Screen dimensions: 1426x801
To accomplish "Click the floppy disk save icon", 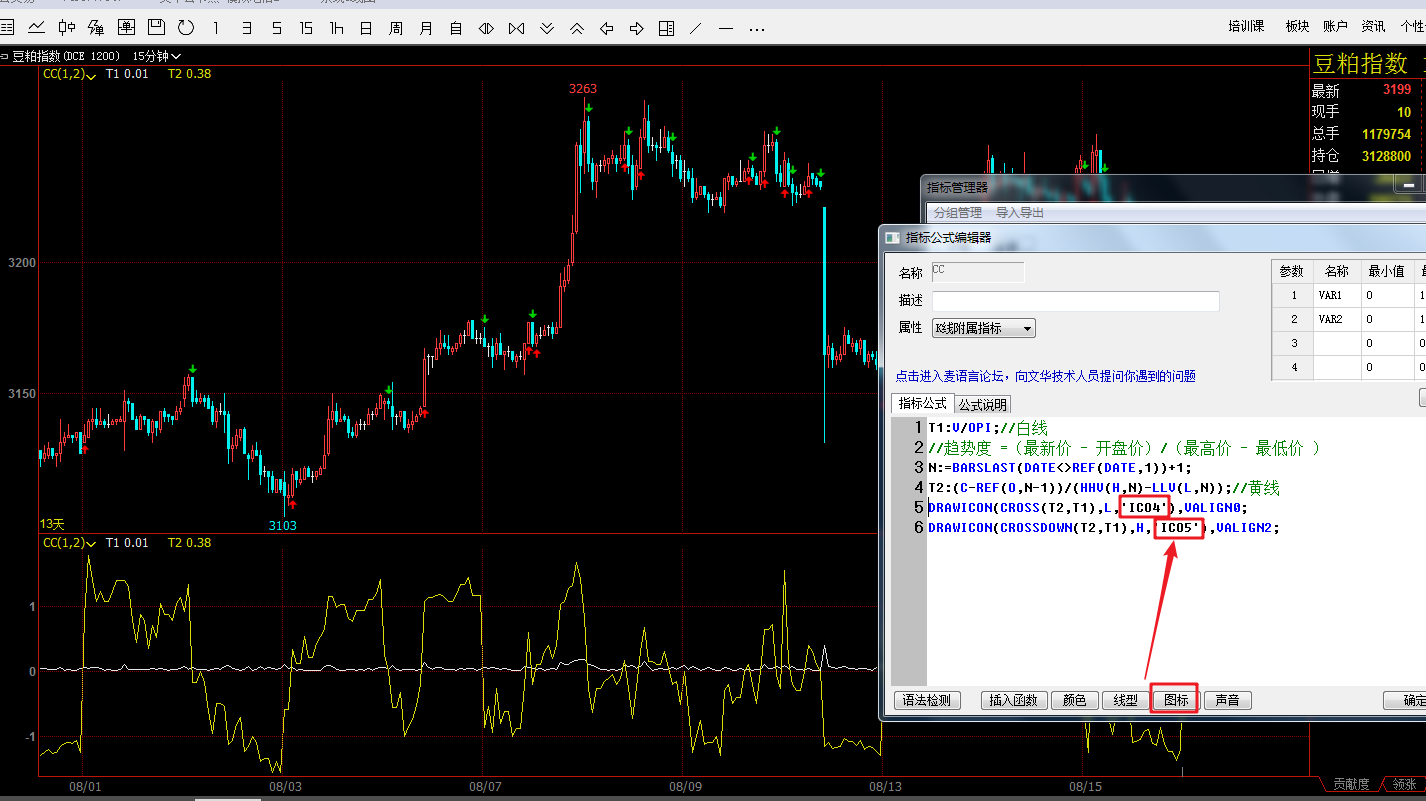I will point(157,28).
